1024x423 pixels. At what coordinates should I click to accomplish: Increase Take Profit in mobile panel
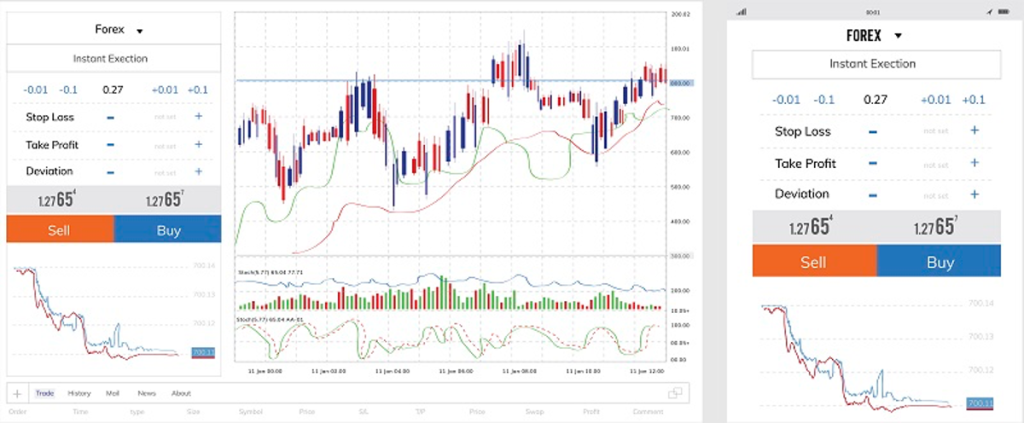974,163
